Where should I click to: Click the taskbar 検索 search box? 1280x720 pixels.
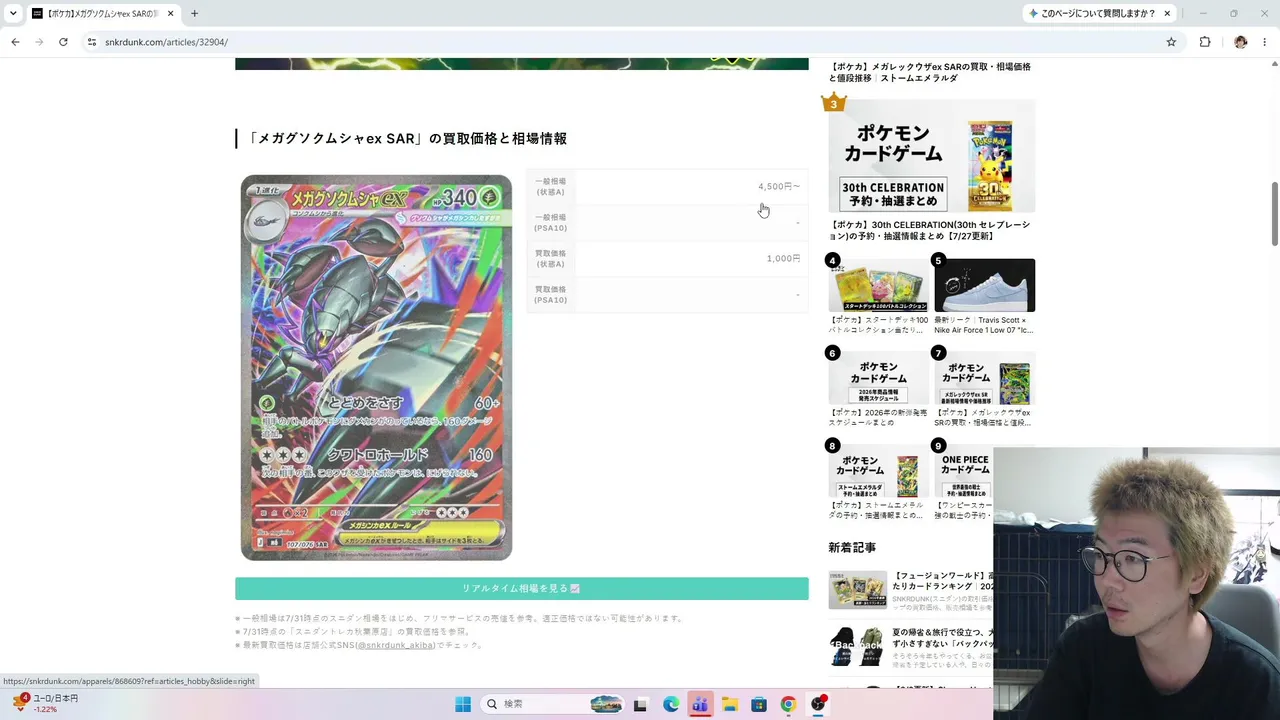click(552, 704)
